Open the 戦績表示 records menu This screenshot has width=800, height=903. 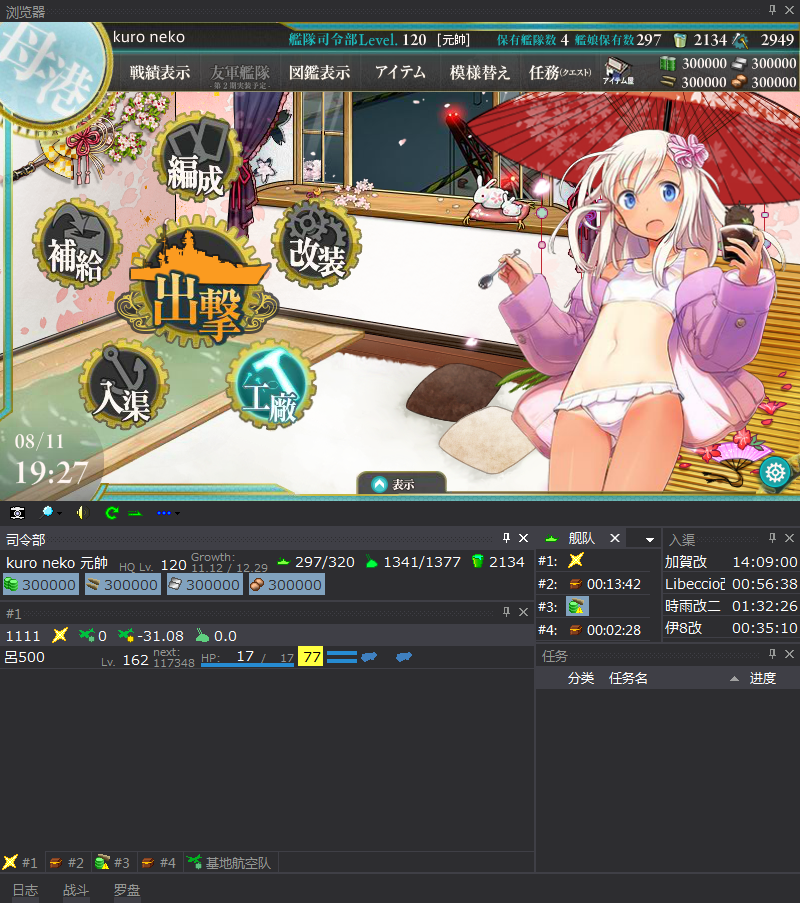tap(160, 73)
